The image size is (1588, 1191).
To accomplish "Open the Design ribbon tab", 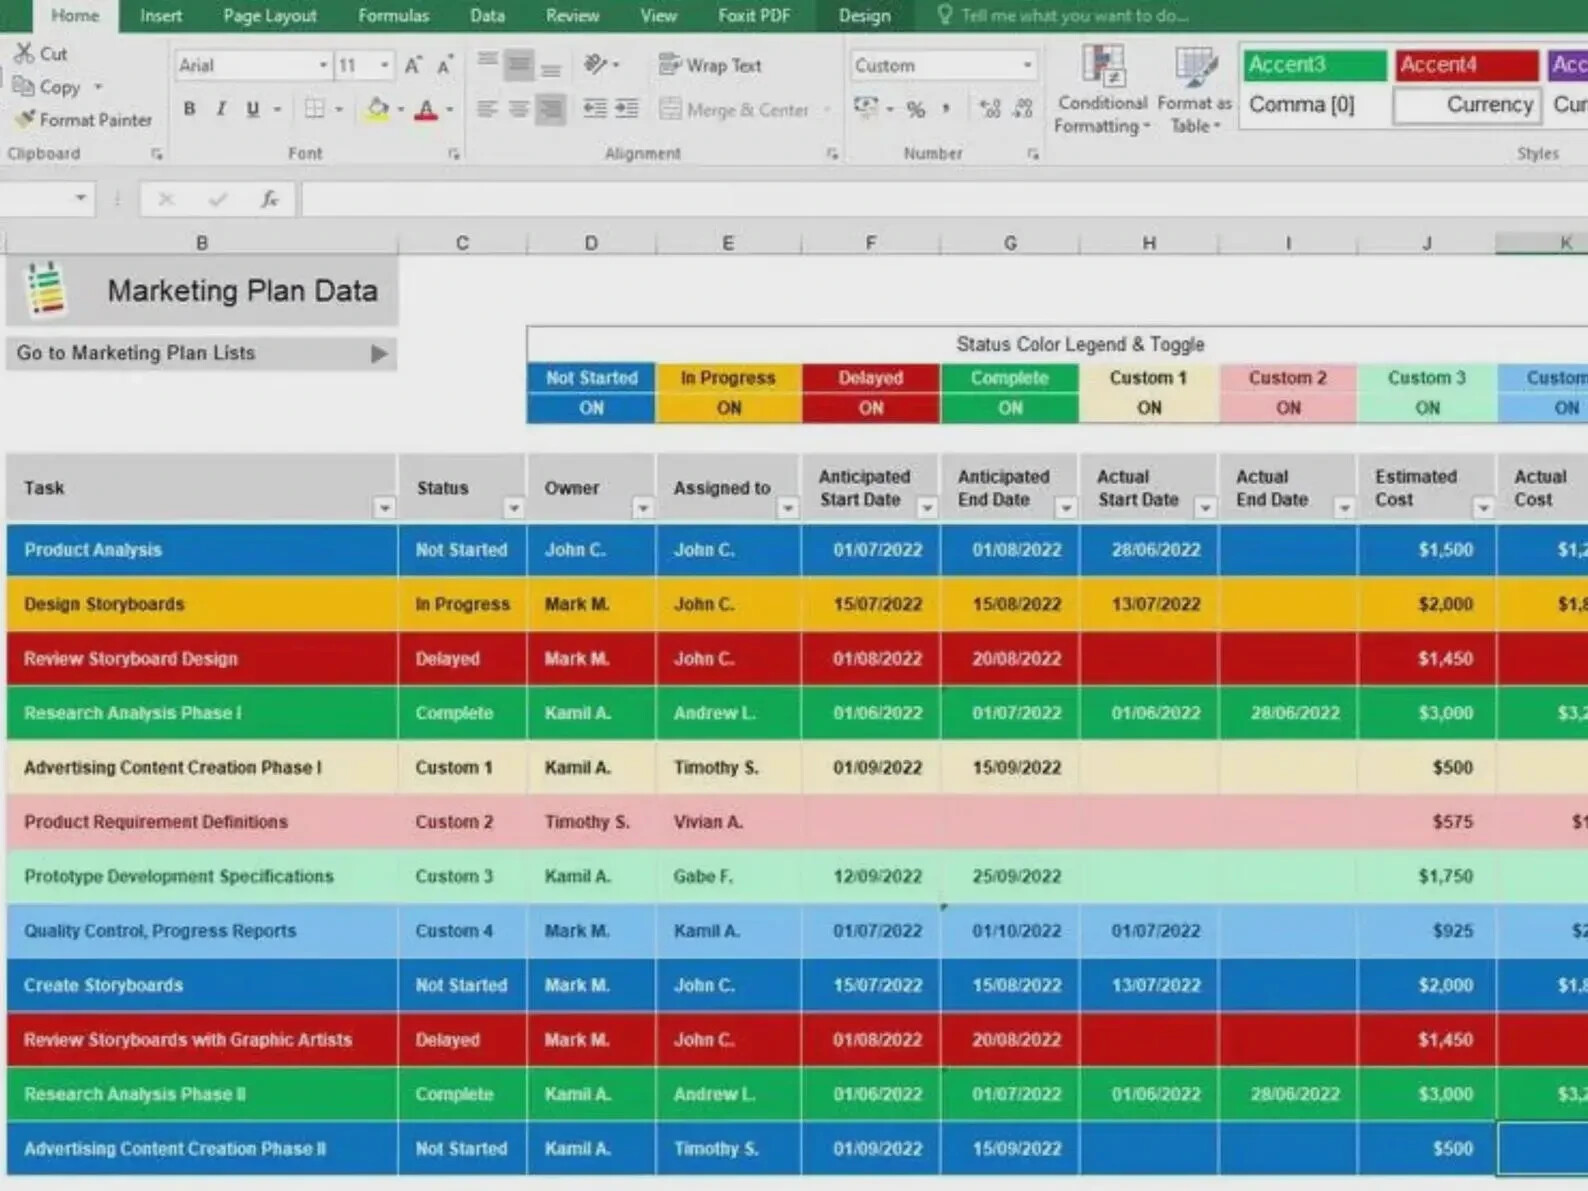I will coord(864,16).
